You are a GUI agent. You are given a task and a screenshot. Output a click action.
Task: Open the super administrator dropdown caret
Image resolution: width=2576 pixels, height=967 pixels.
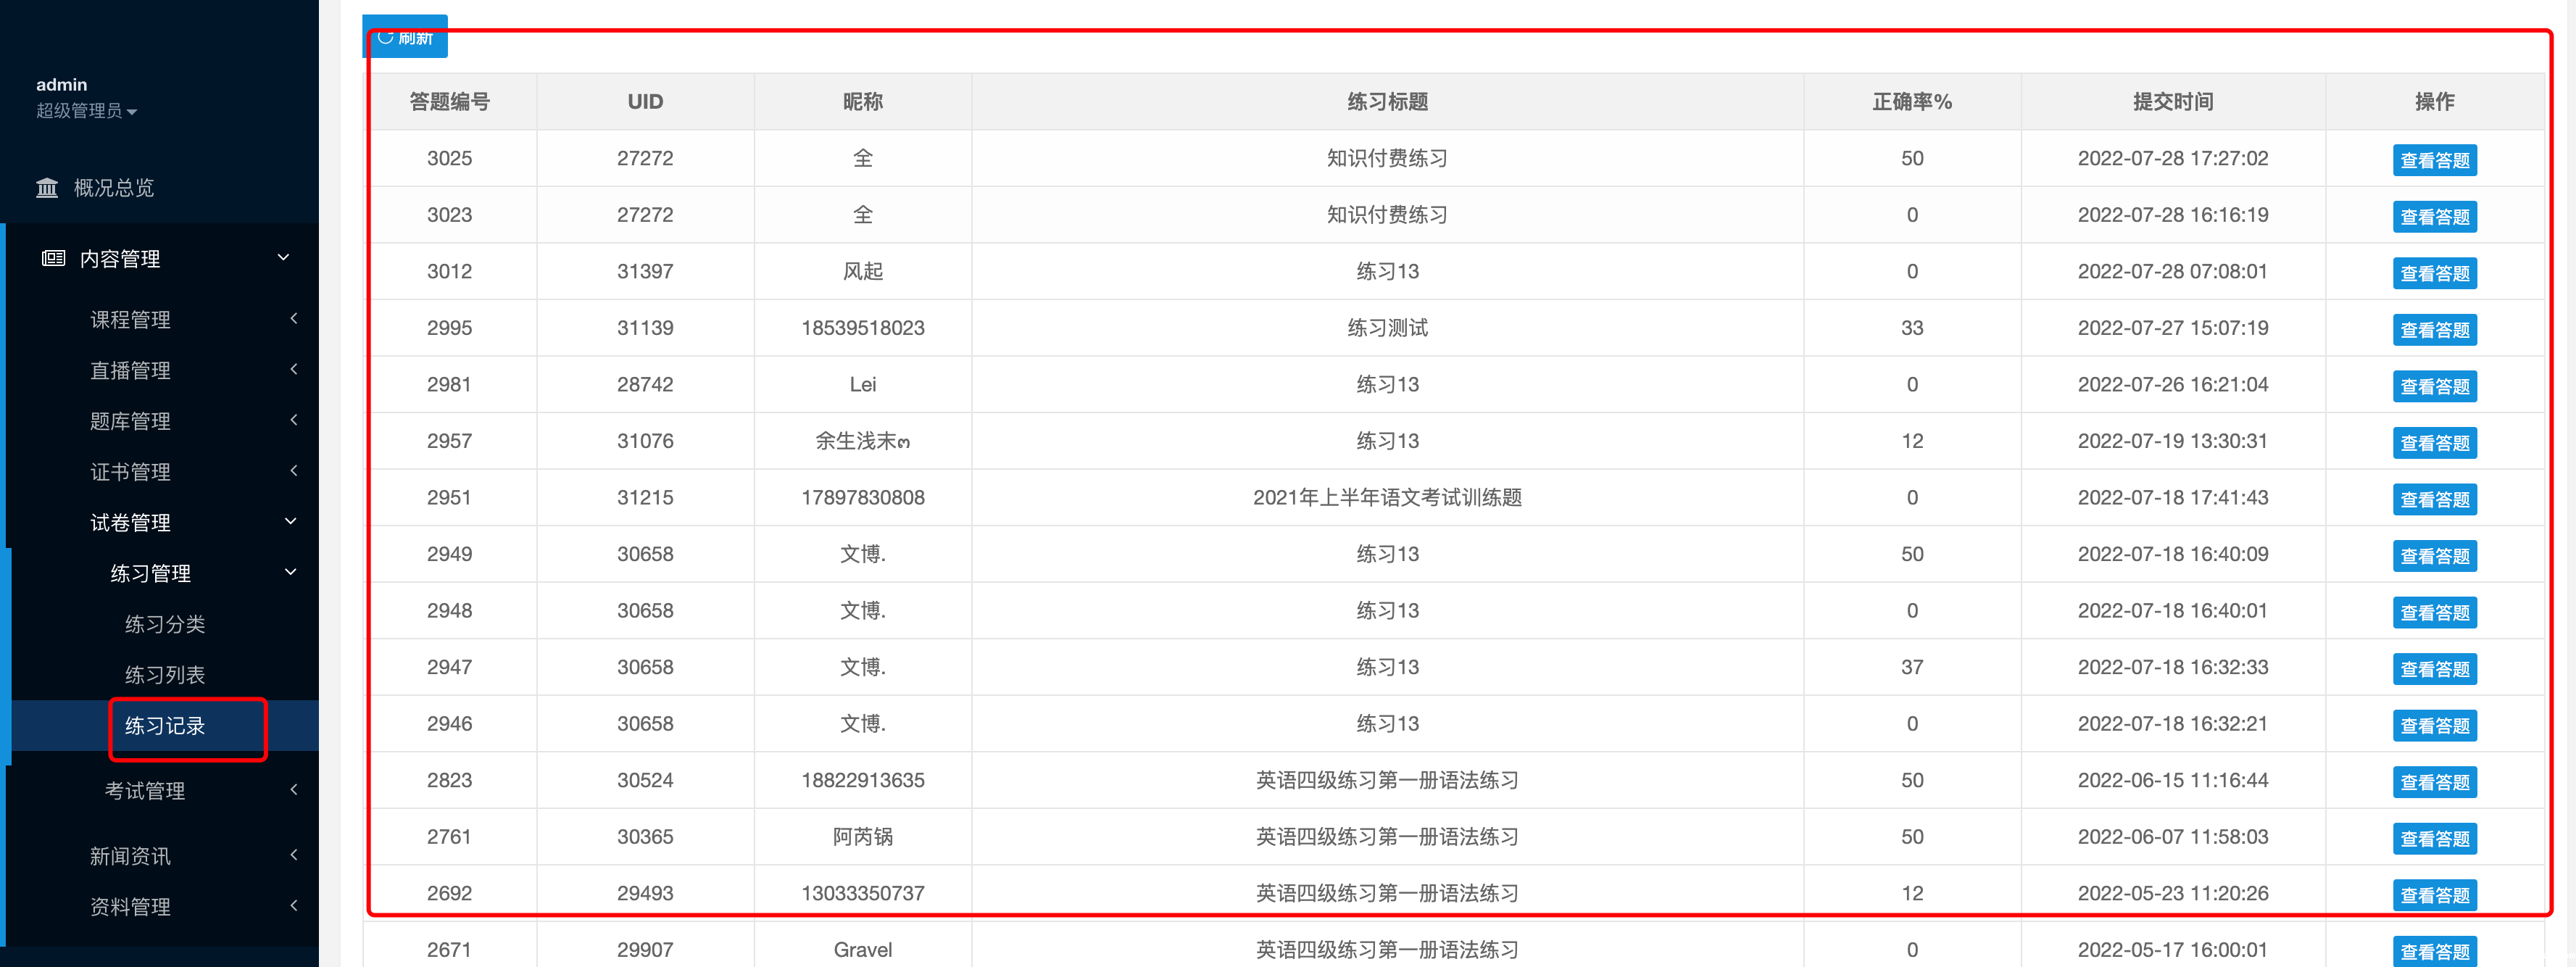click(132, 112)
